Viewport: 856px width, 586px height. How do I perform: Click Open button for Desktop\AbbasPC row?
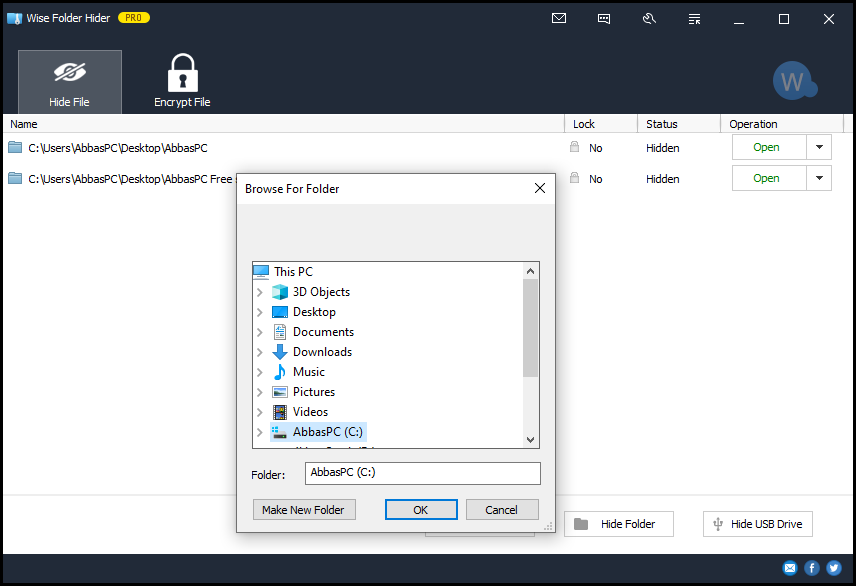769,147
